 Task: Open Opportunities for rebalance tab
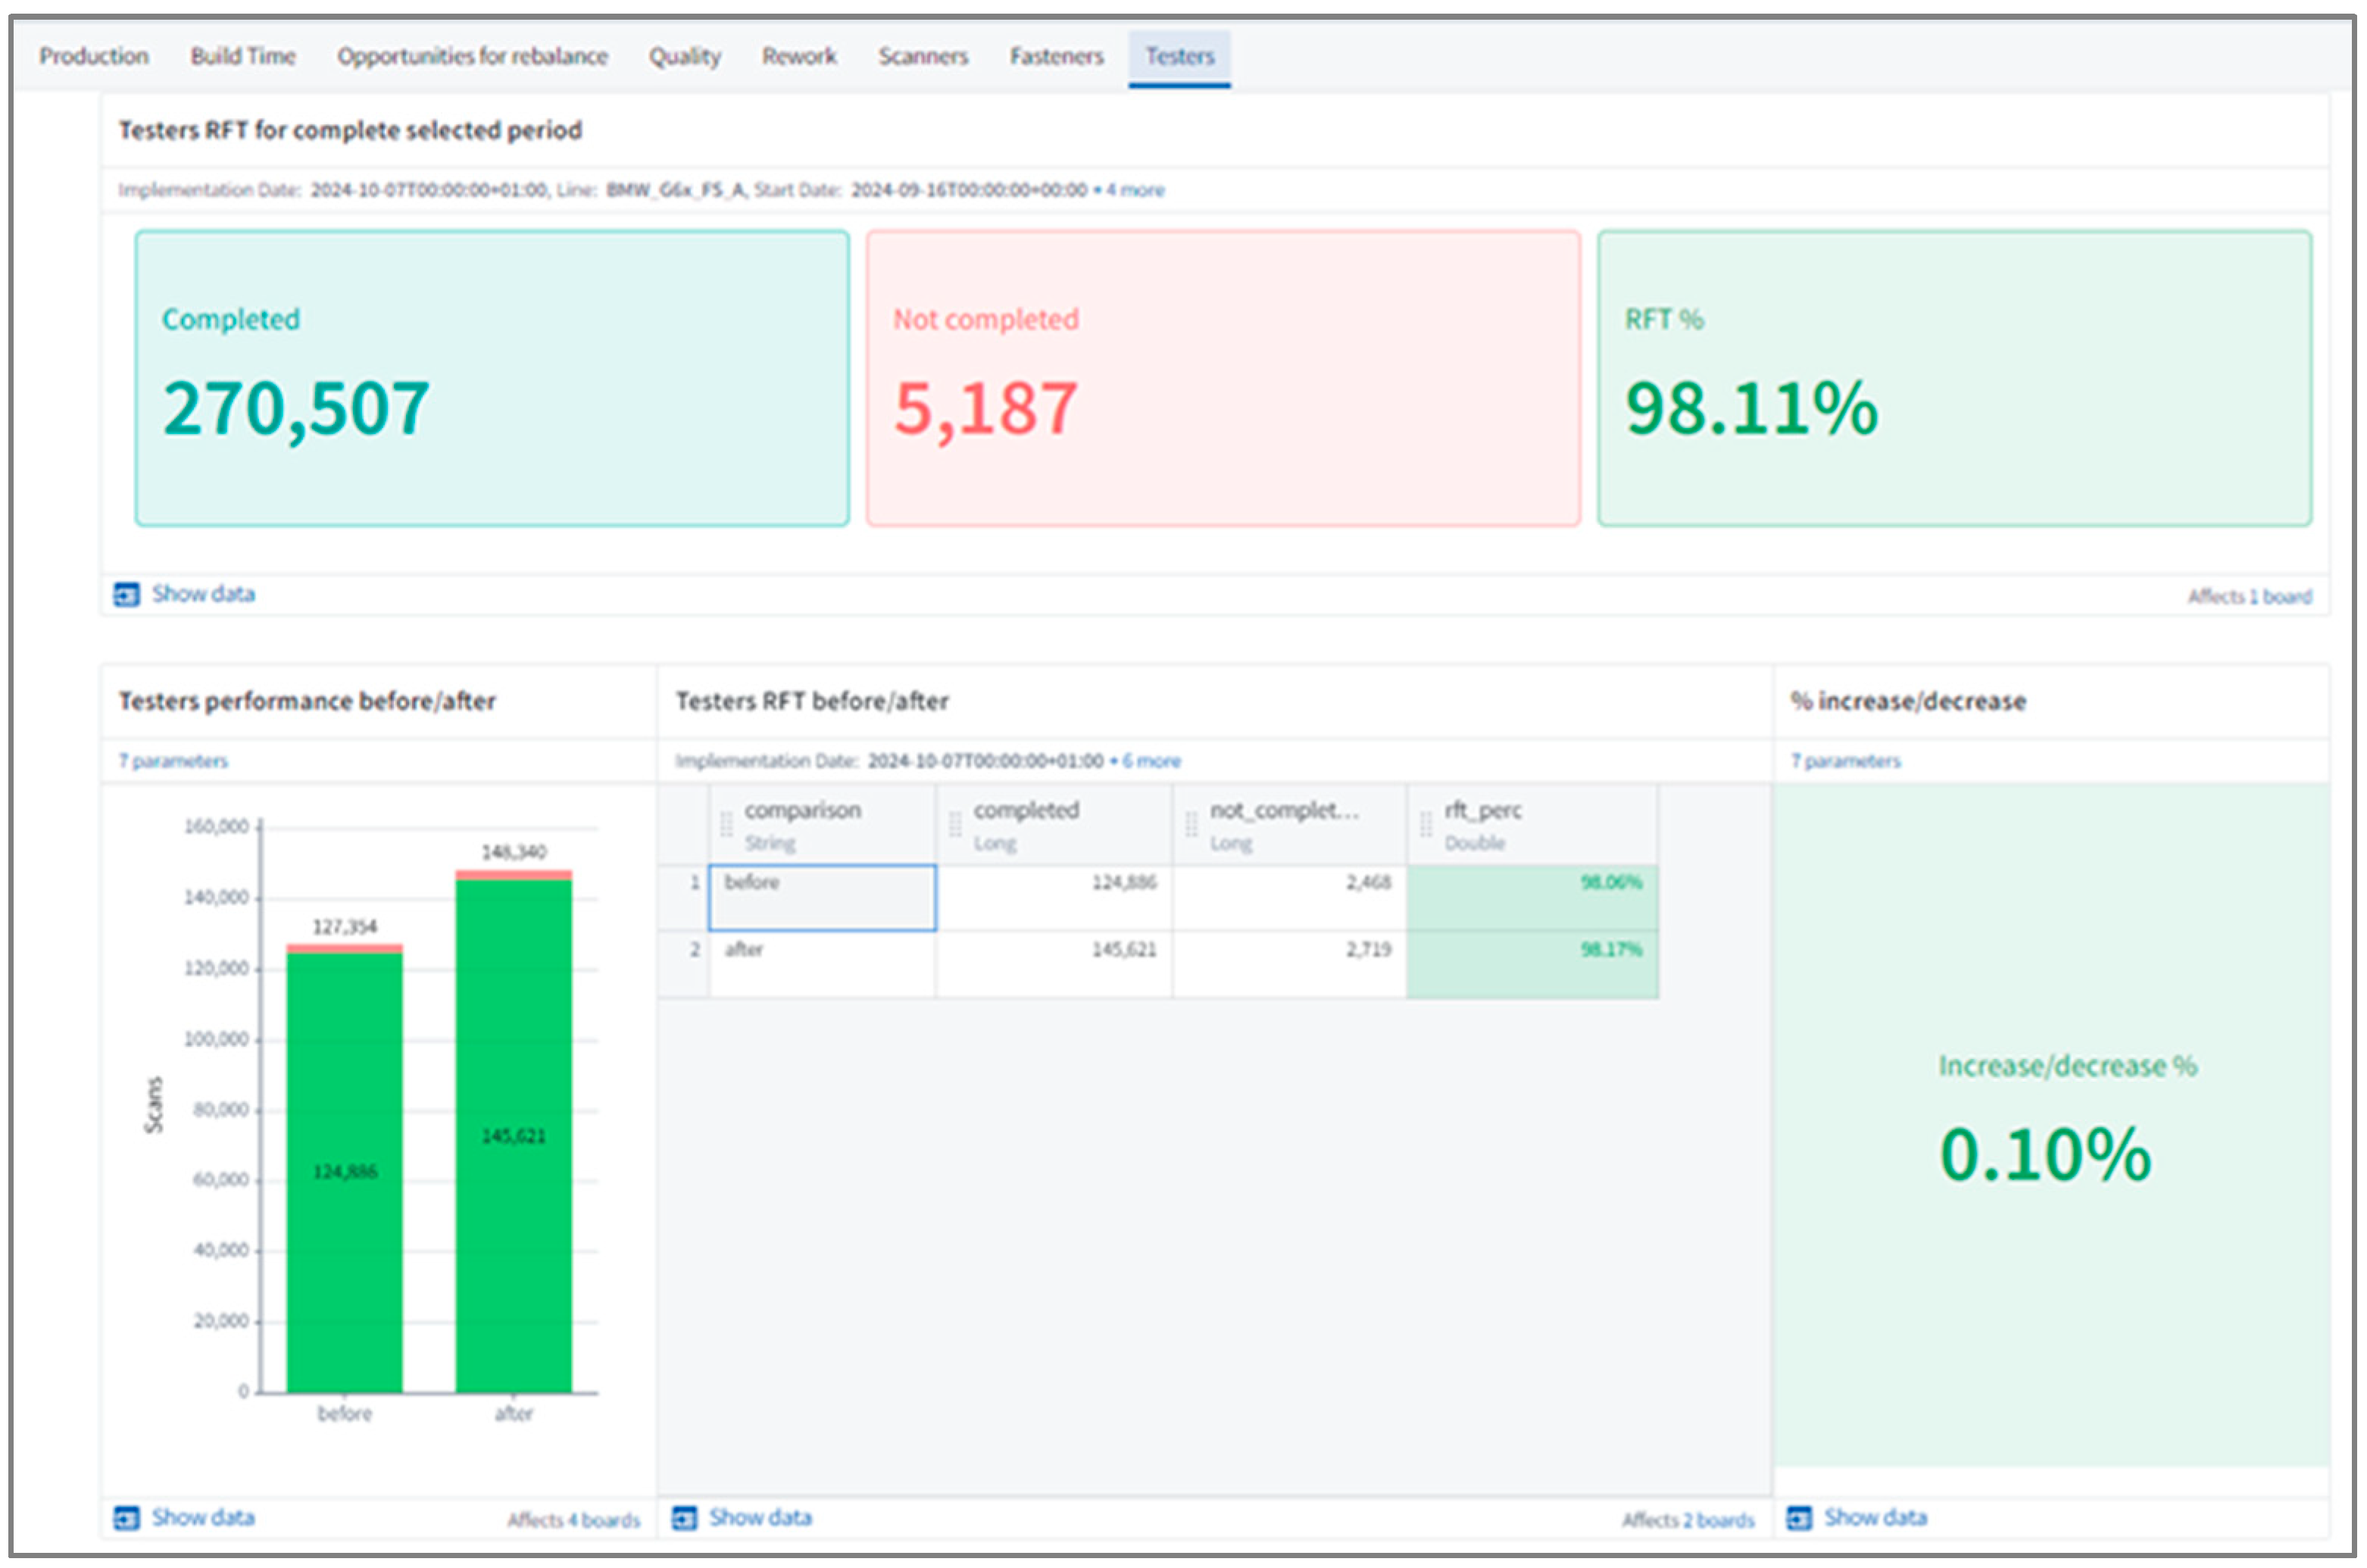click(472, 56)
